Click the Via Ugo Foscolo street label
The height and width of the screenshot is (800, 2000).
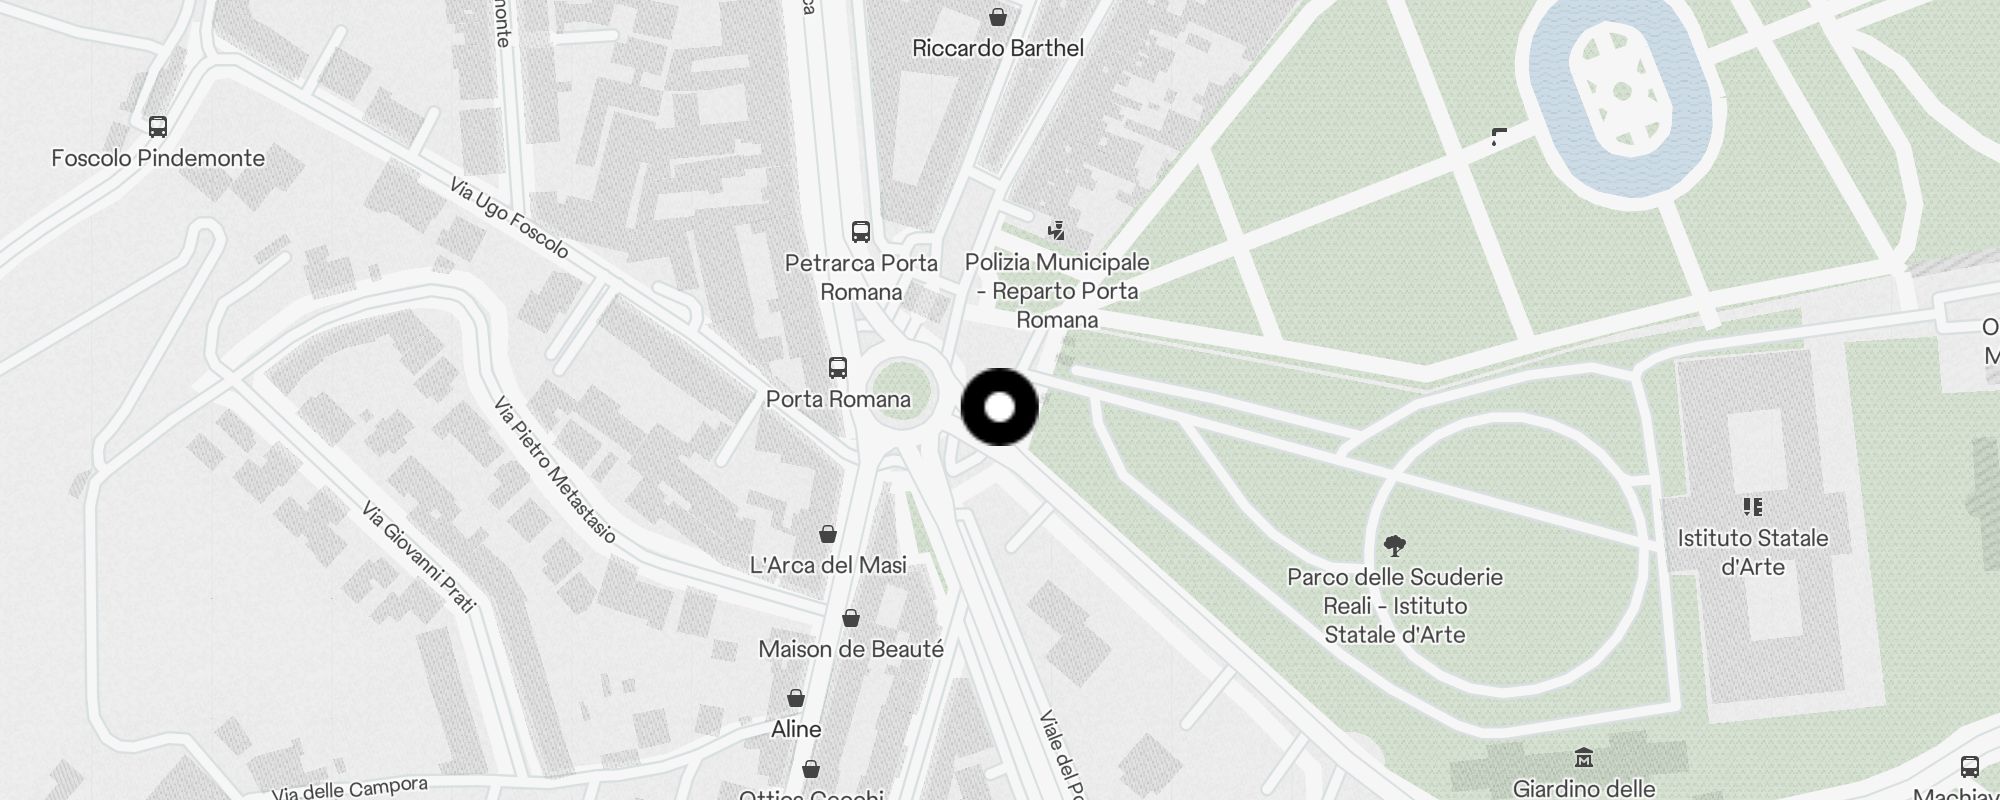(x=509, y=218)
